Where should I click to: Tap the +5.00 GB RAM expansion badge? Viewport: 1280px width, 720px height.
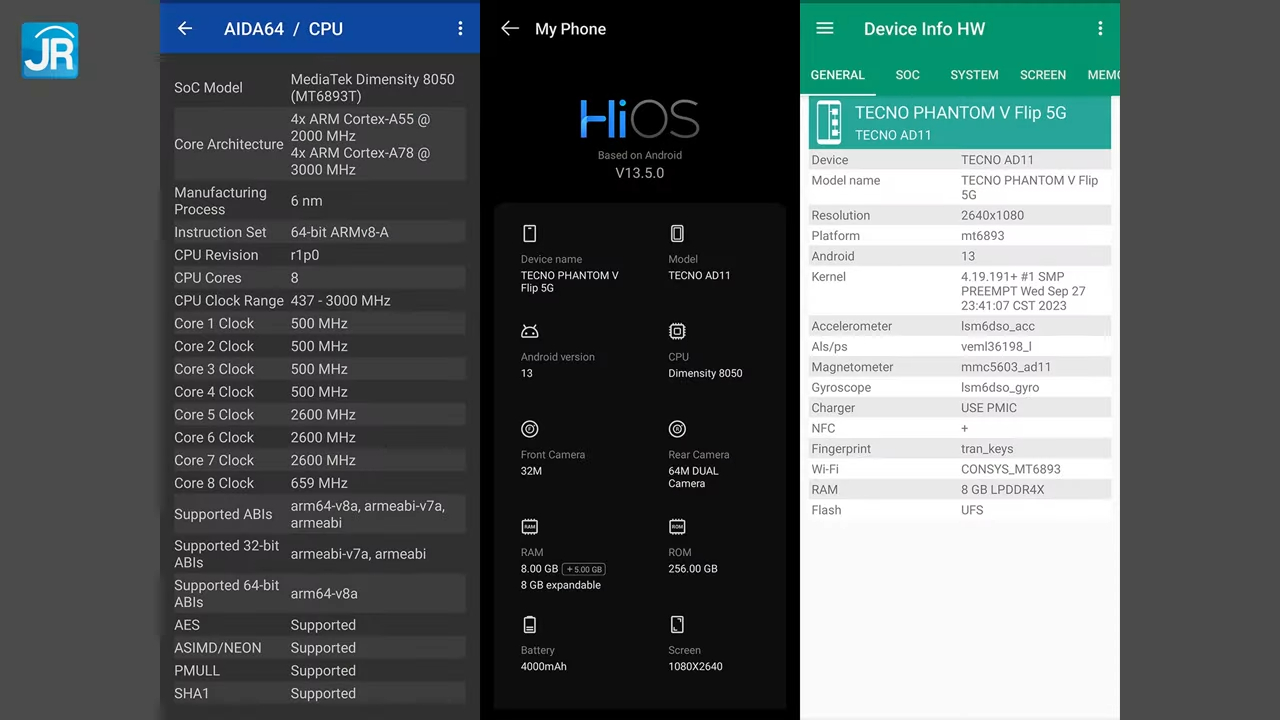tap(584, 569)
